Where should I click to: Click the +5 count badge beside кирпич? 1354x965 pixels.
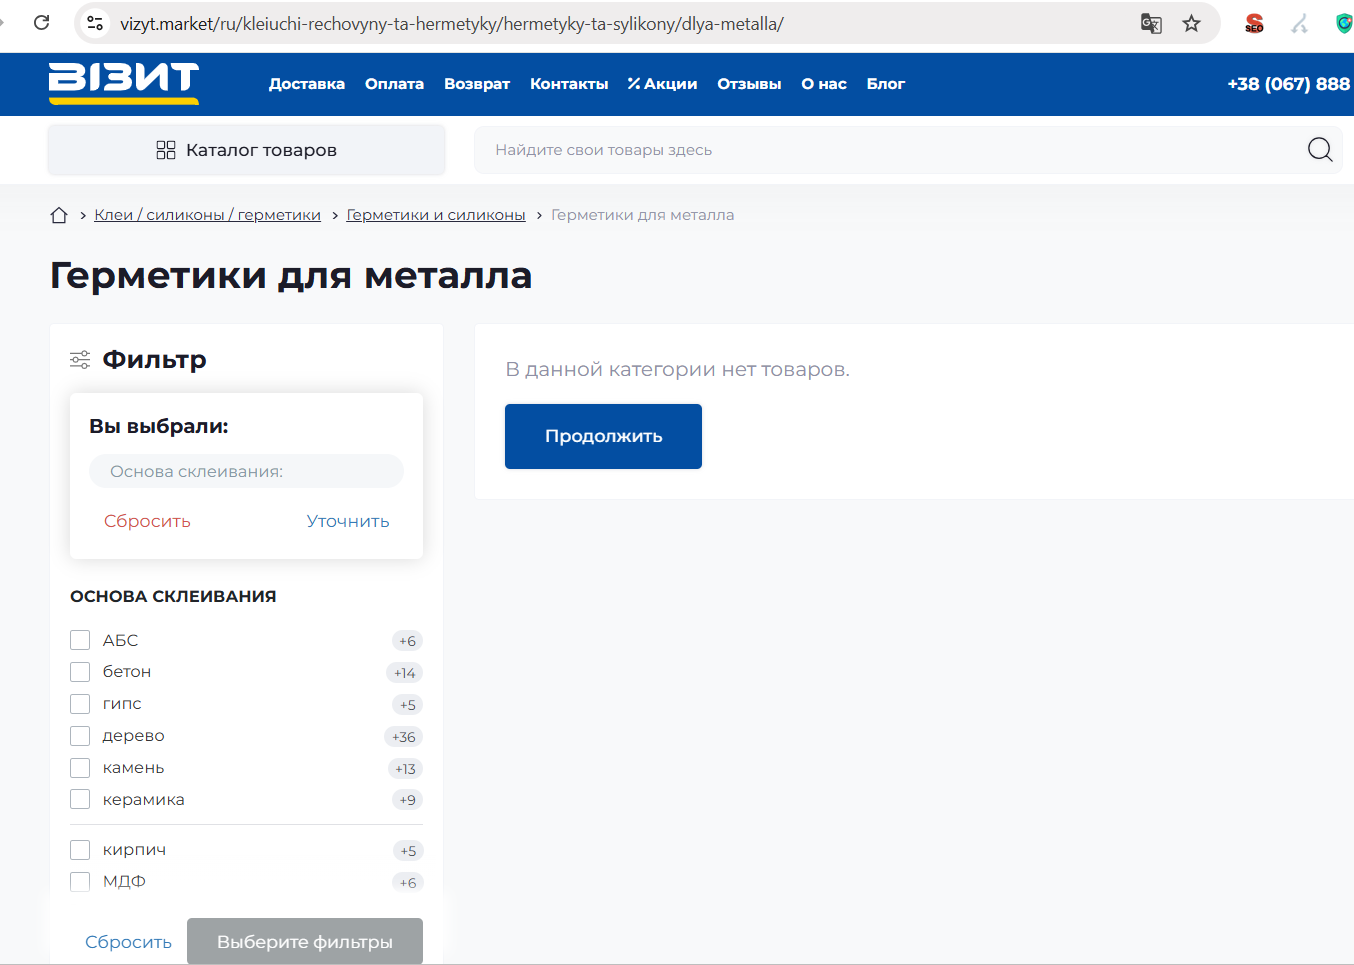coord(407,851)
